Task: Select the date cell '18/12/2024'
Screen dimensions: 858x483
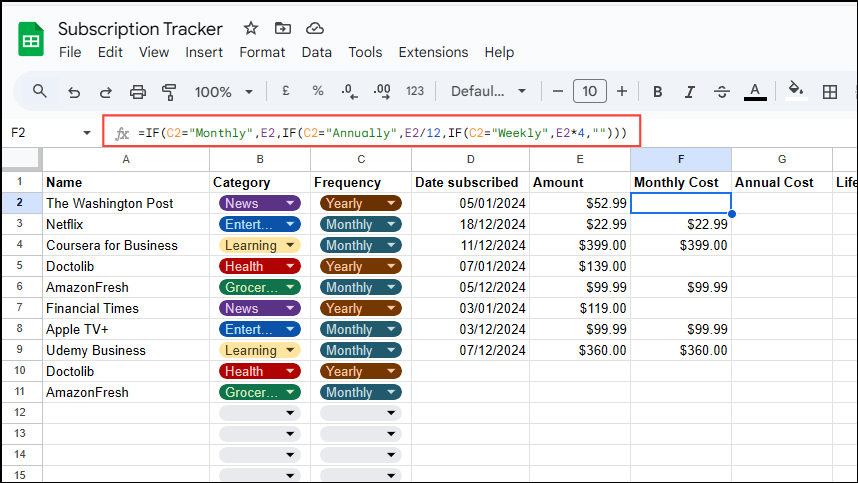Action: 471,224
